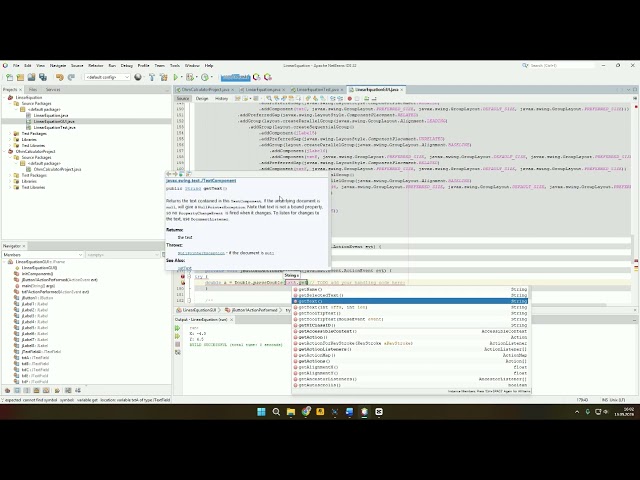Click the Save All toolbar icon
Screen dimensions: 640x480
[x=42, y=77]
